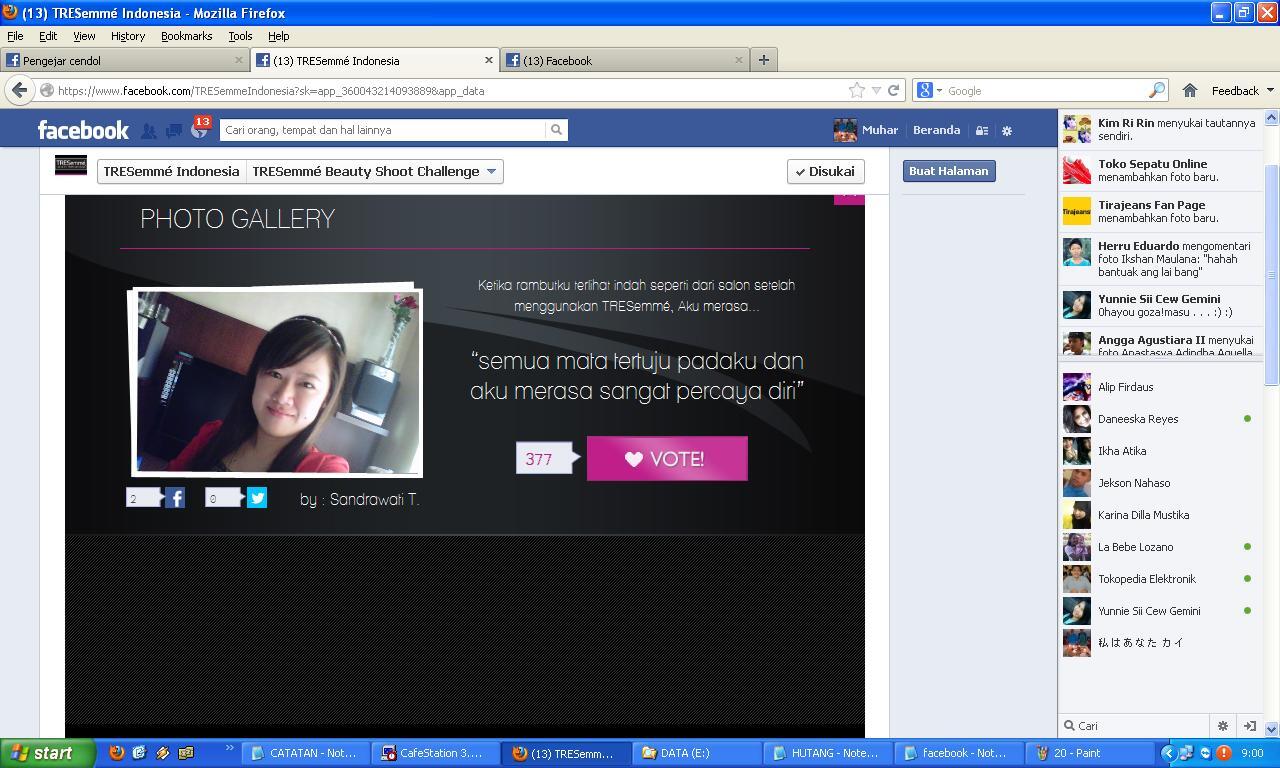
Task: Launch Firefox from quick launch bar
Action: (116, 753)
